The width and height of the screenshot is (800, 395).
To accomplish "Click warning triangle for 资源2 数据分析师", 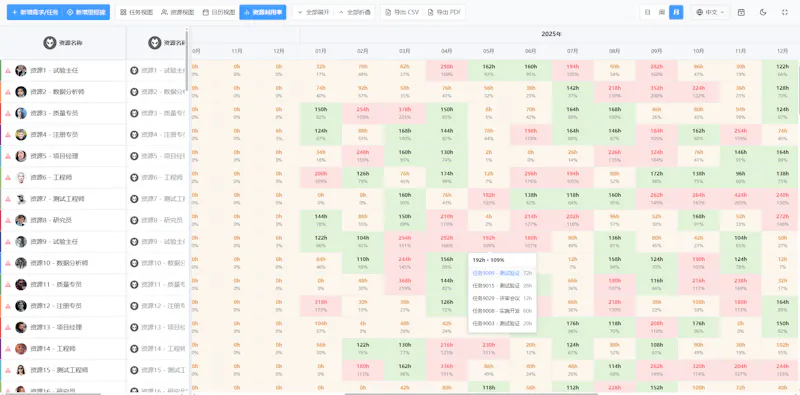I will (8, 92).
